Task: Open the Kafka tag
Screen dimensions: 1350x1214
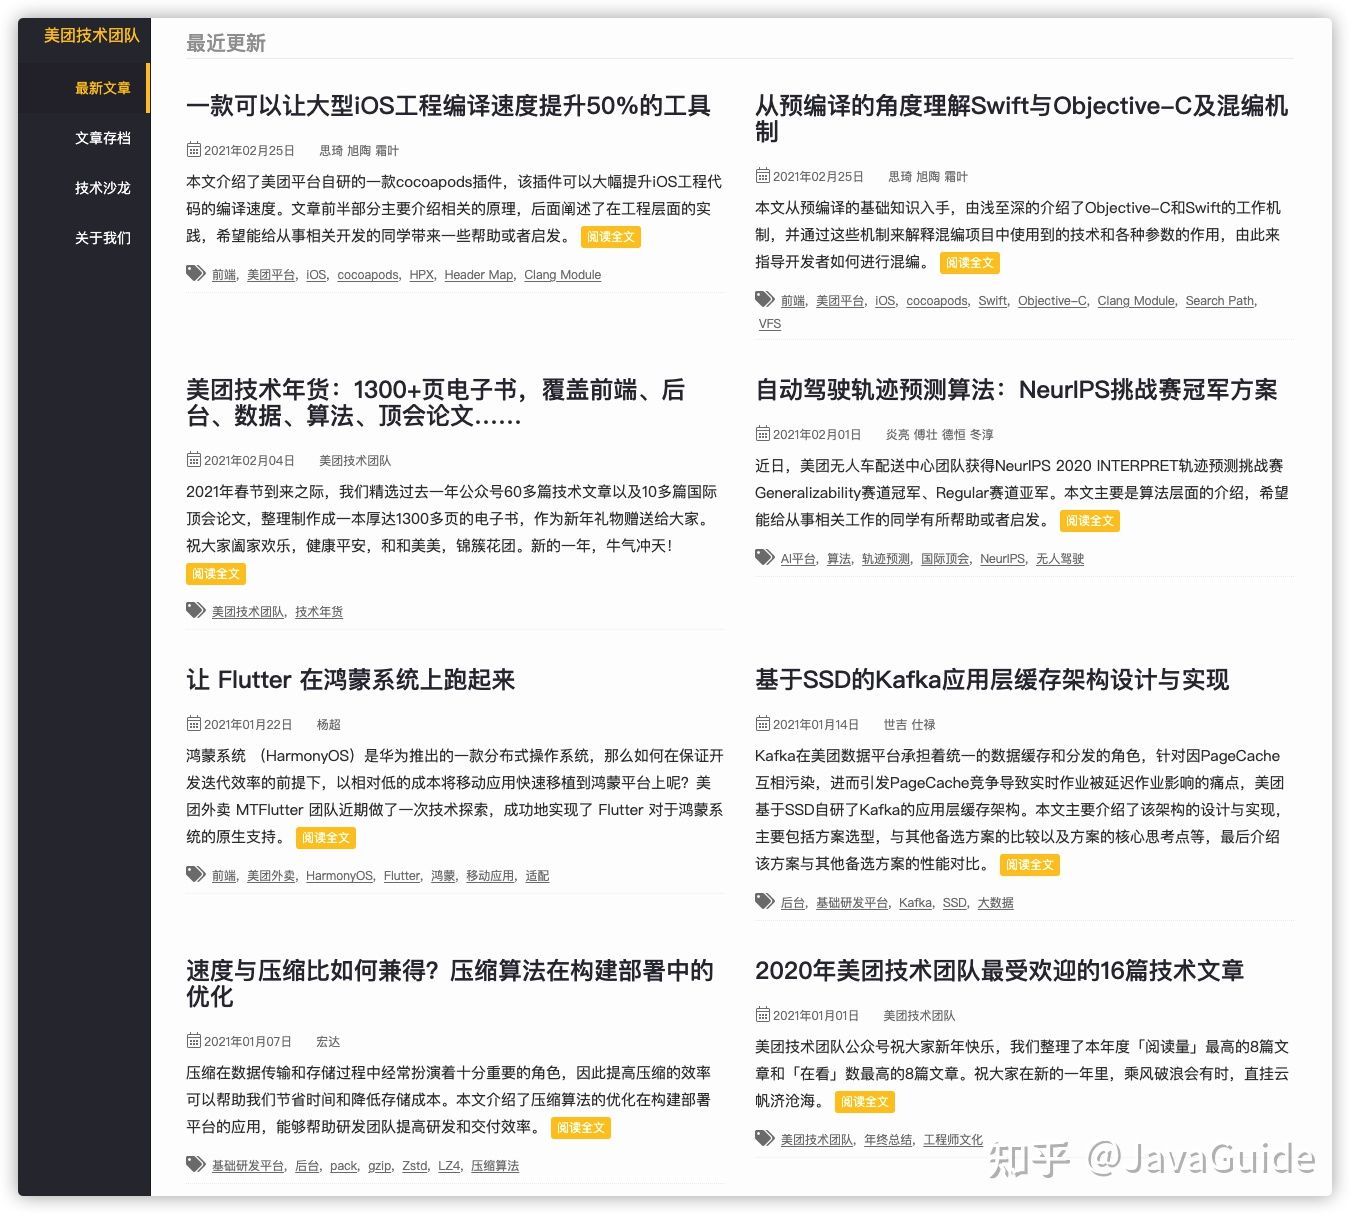Action: (915, 903)
